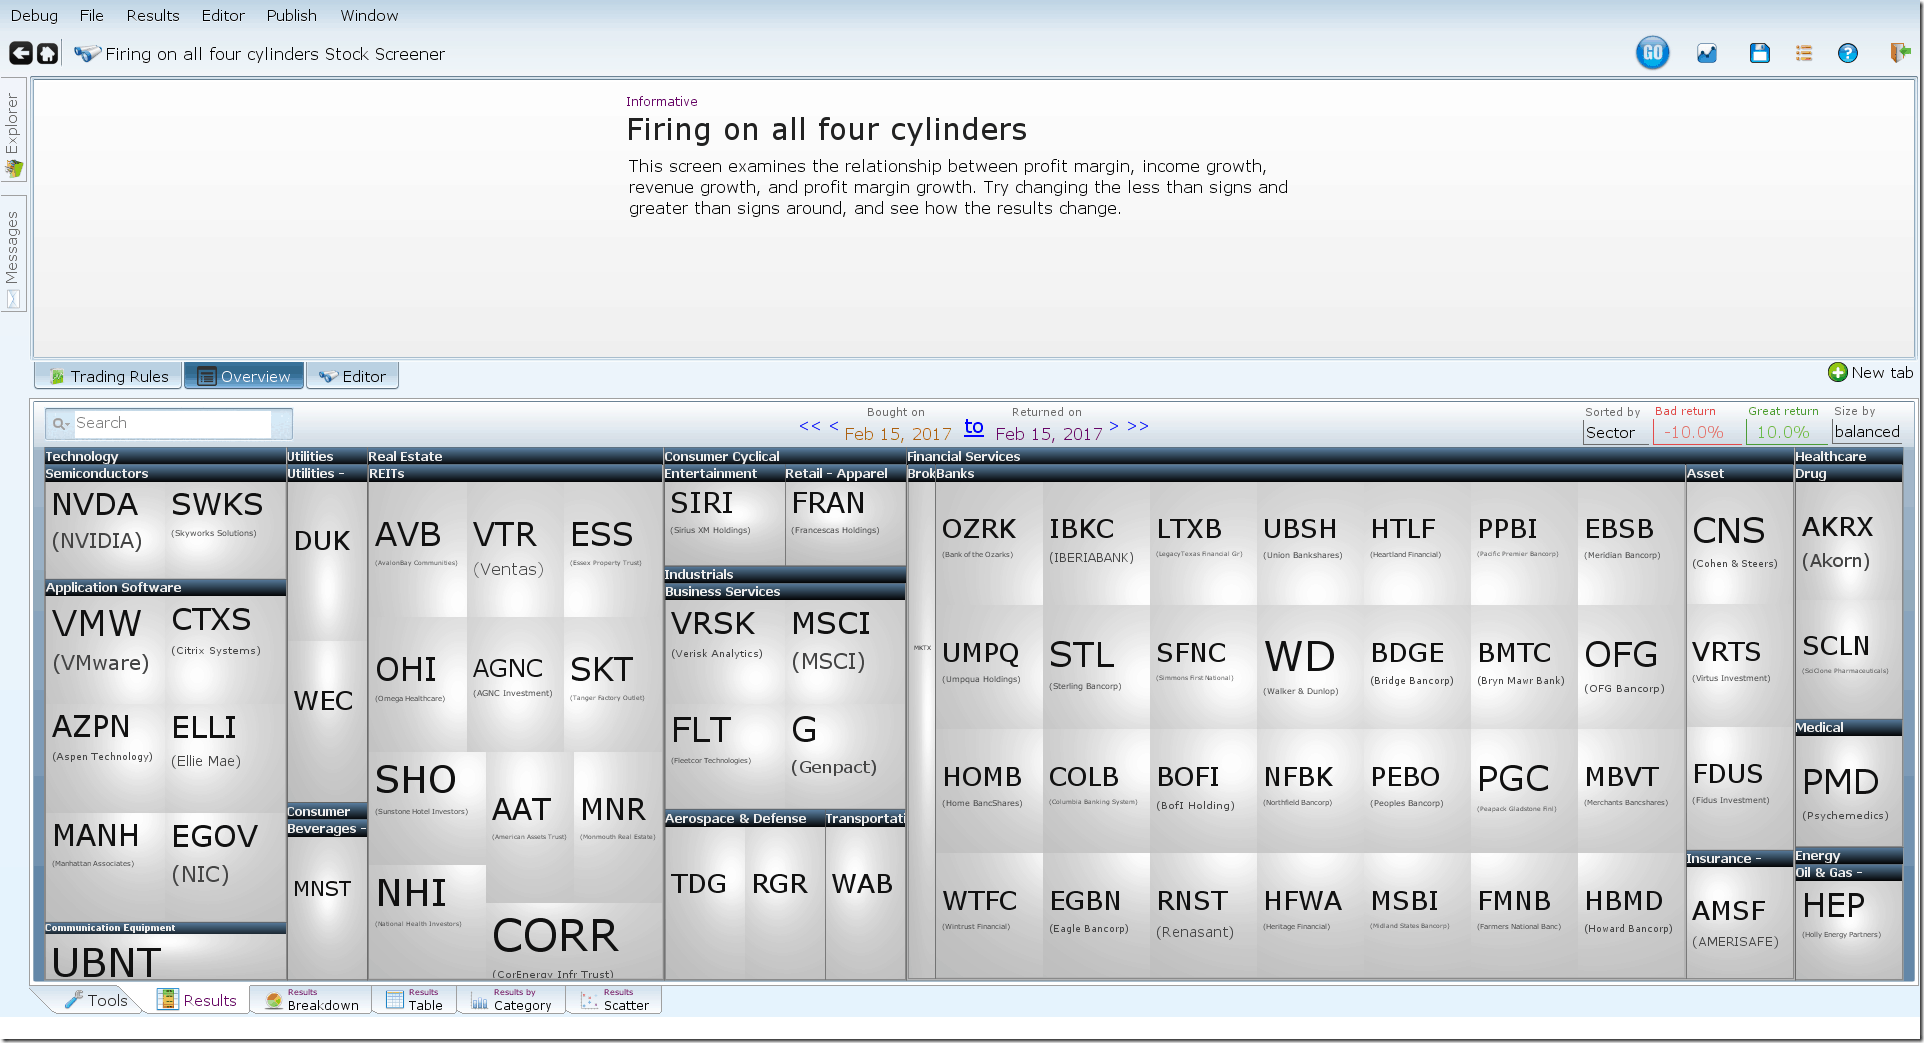Step back one period with < arrow
This screenshot has width=1924, height=1043.
tap(834, 426)
